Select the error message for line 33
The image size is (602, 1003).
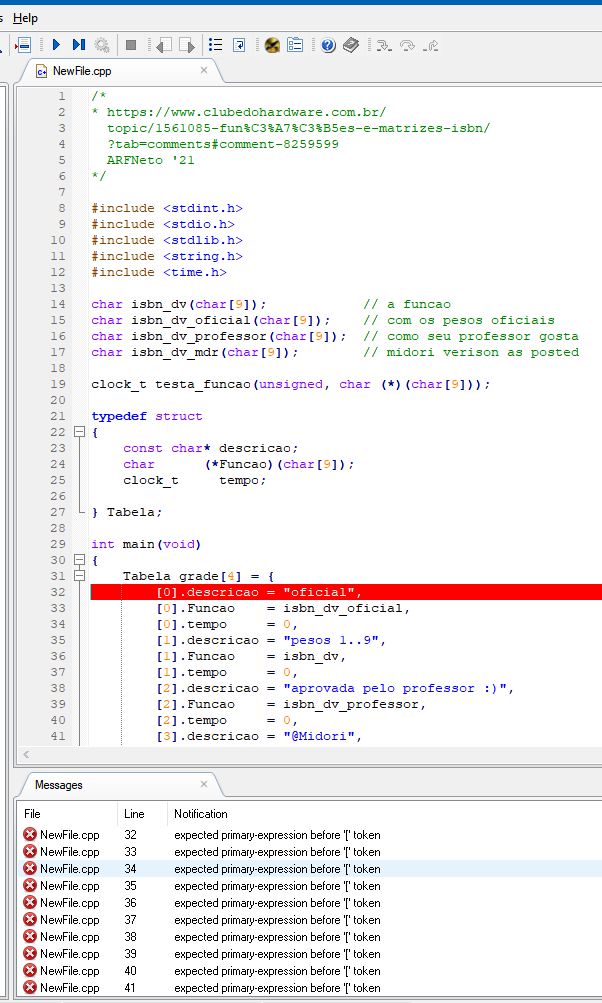(309, 852)
